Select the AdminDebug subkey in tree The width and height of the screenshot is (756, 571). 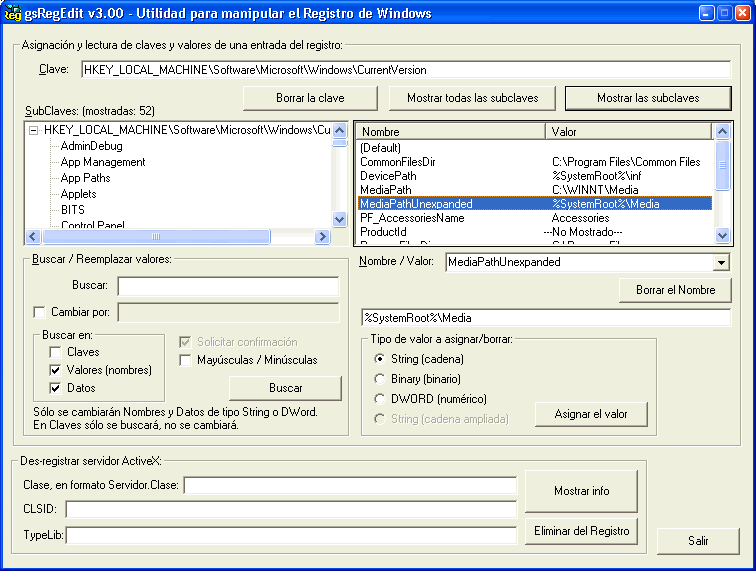(x=92, y=146)
